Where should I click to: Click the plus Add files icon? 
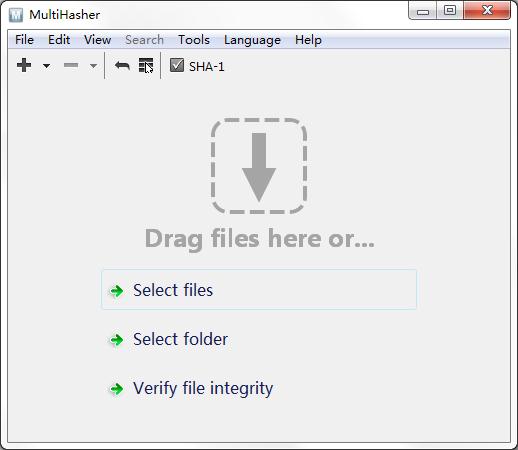[x=24, y=65]
